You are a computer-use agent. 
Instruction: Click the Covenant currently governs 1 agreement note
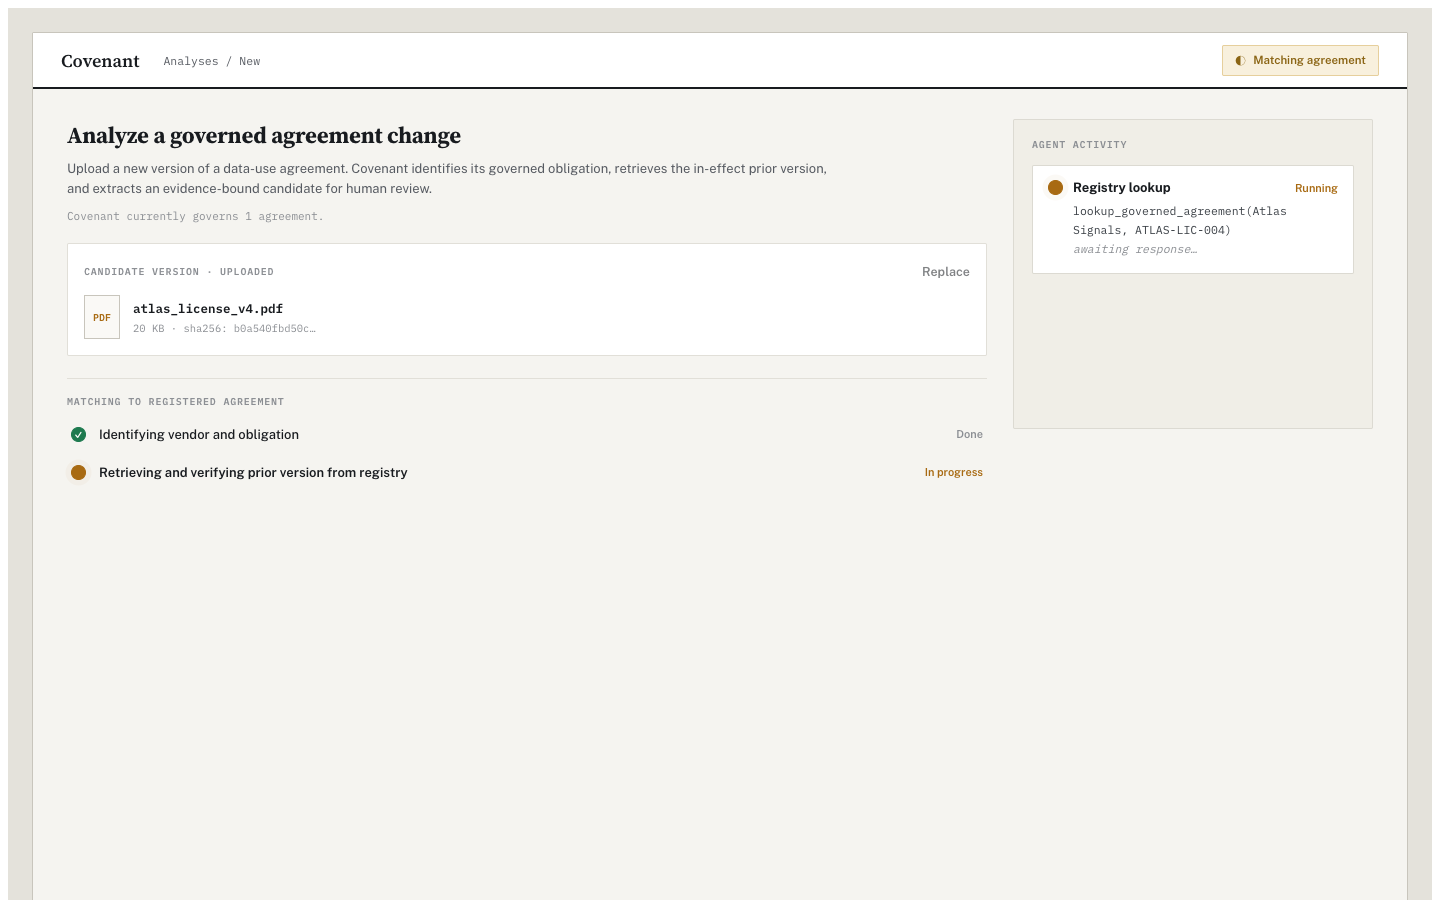pyautogui.click(x=195, y=216)
